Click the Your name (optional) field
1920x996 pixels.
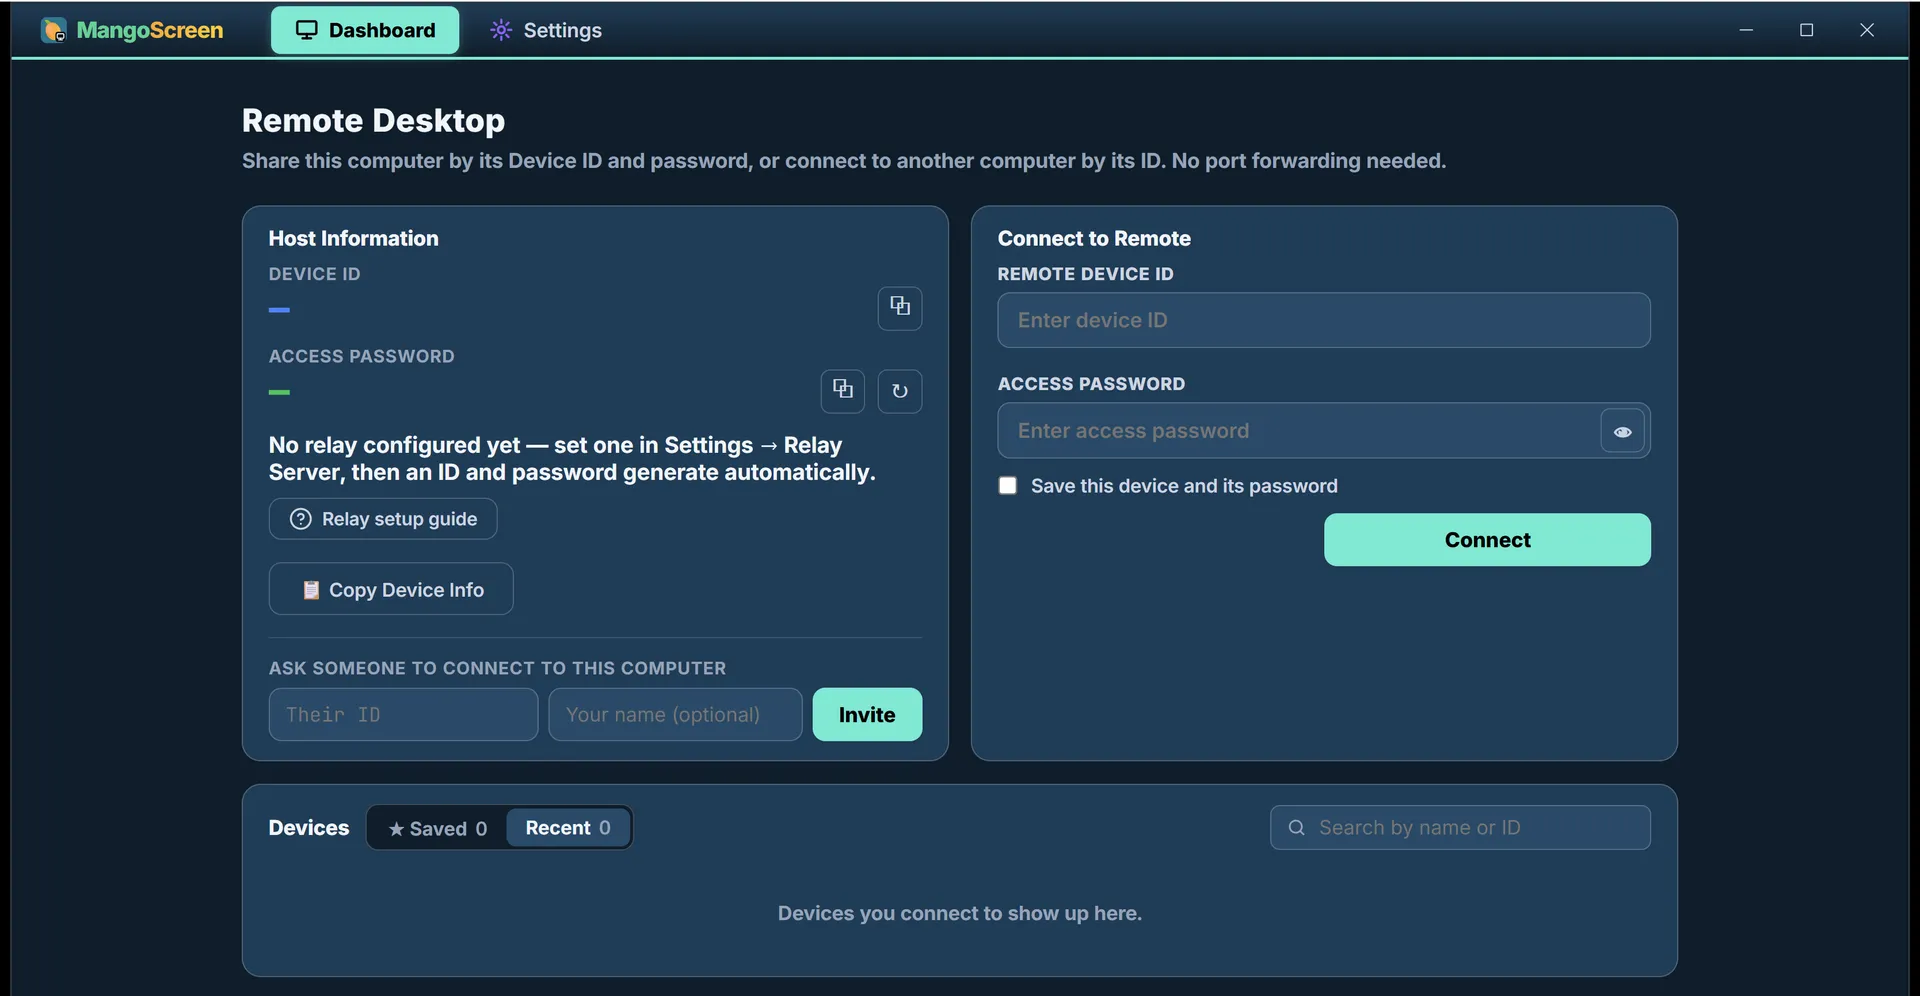coord(675,715)
